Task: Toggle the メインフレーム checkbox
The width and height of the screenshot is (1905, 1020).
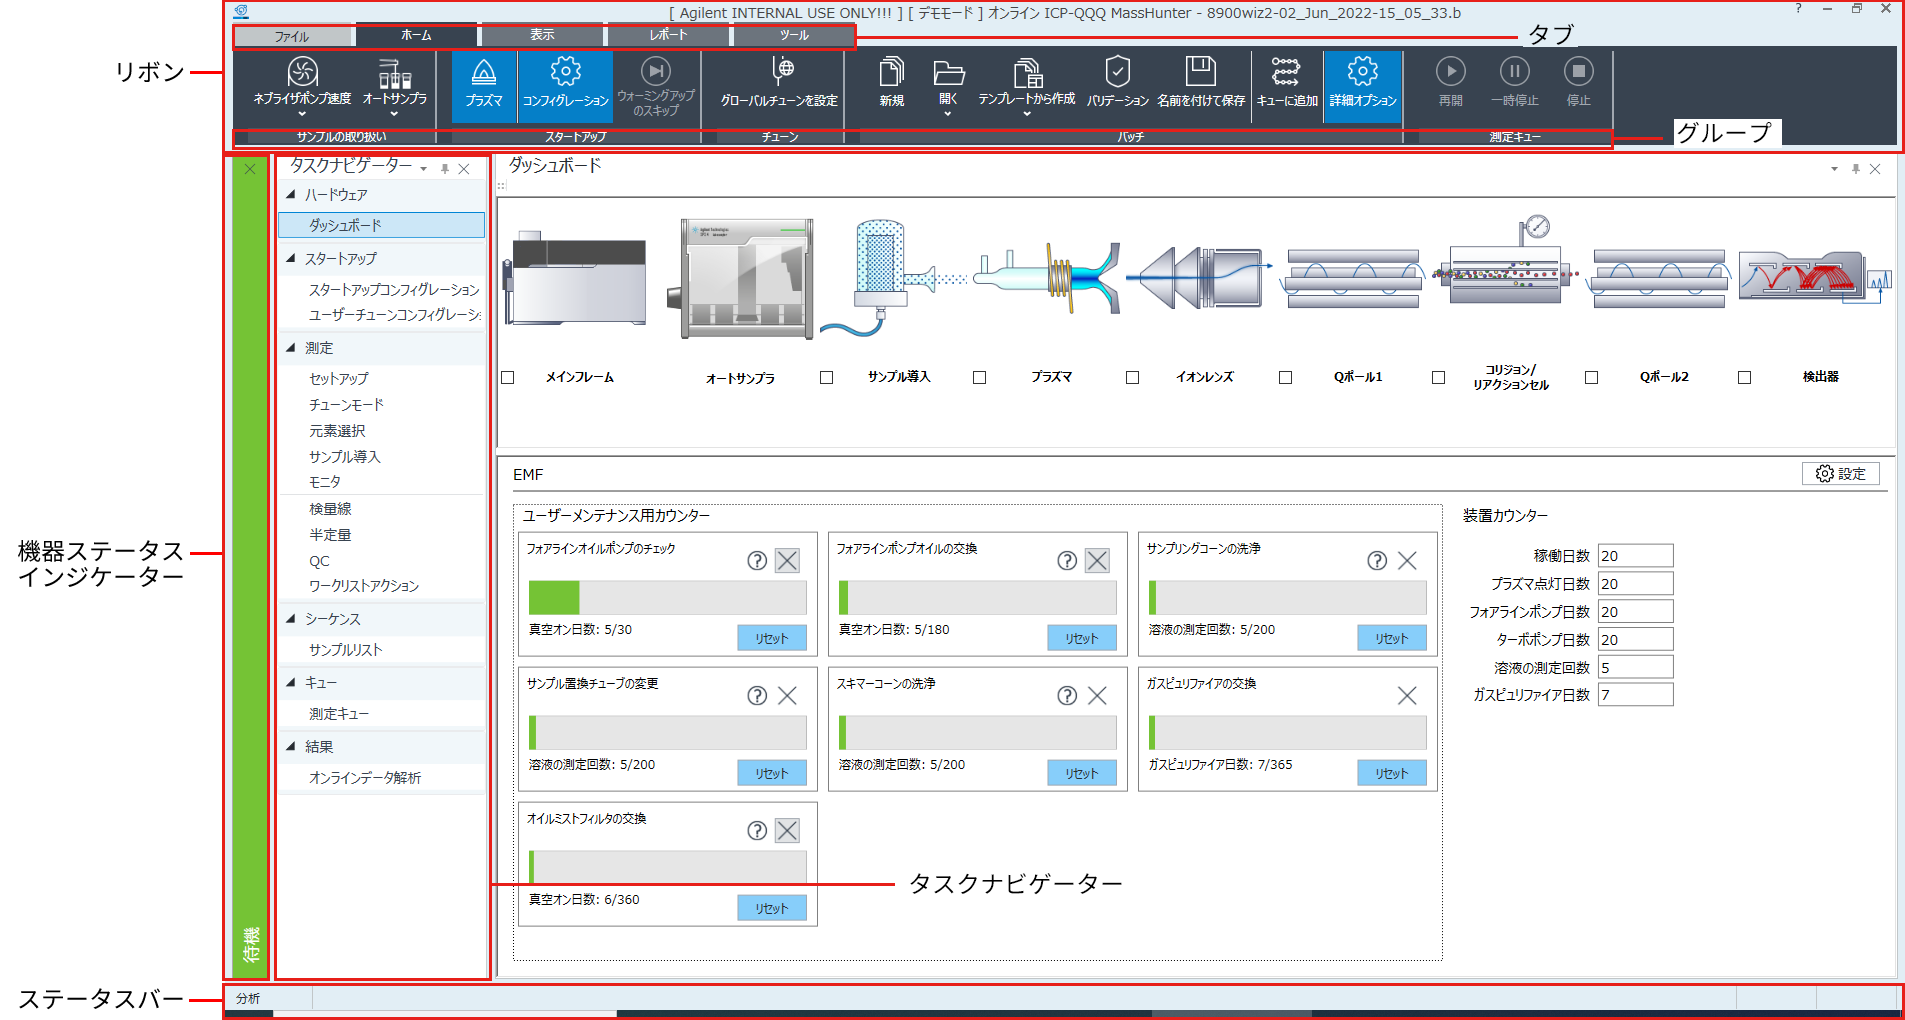Action: [x=508, y=378]
